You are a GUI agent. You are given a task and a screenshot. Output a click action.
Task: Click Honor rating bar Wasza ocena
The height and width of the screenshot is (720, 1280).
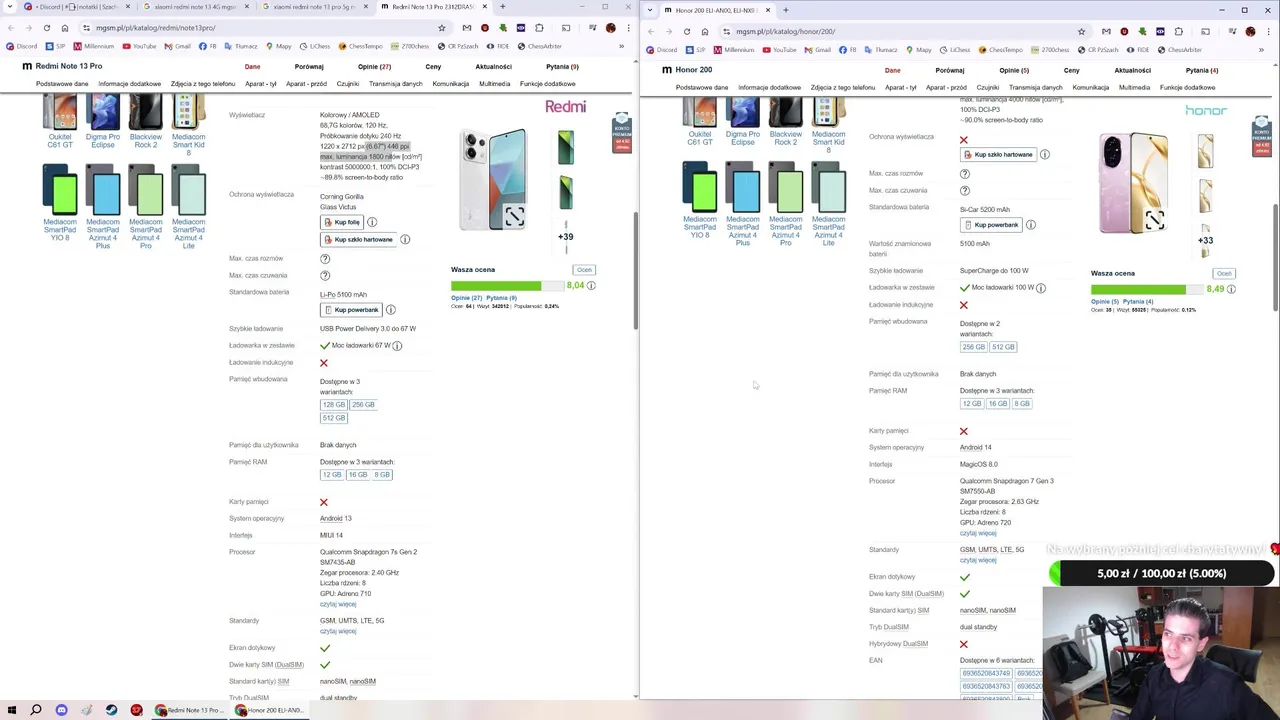tap(1147, 290)
